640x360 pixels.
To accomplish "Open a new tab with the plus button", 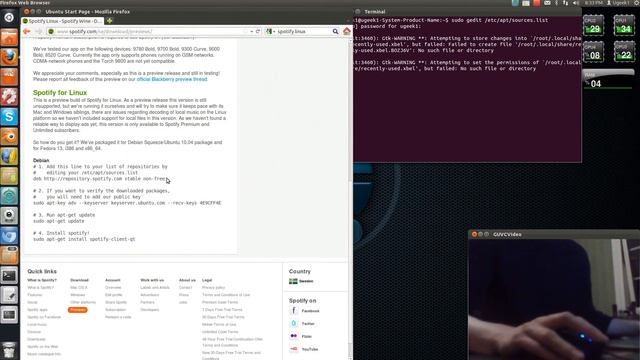I will click(109, 21).
